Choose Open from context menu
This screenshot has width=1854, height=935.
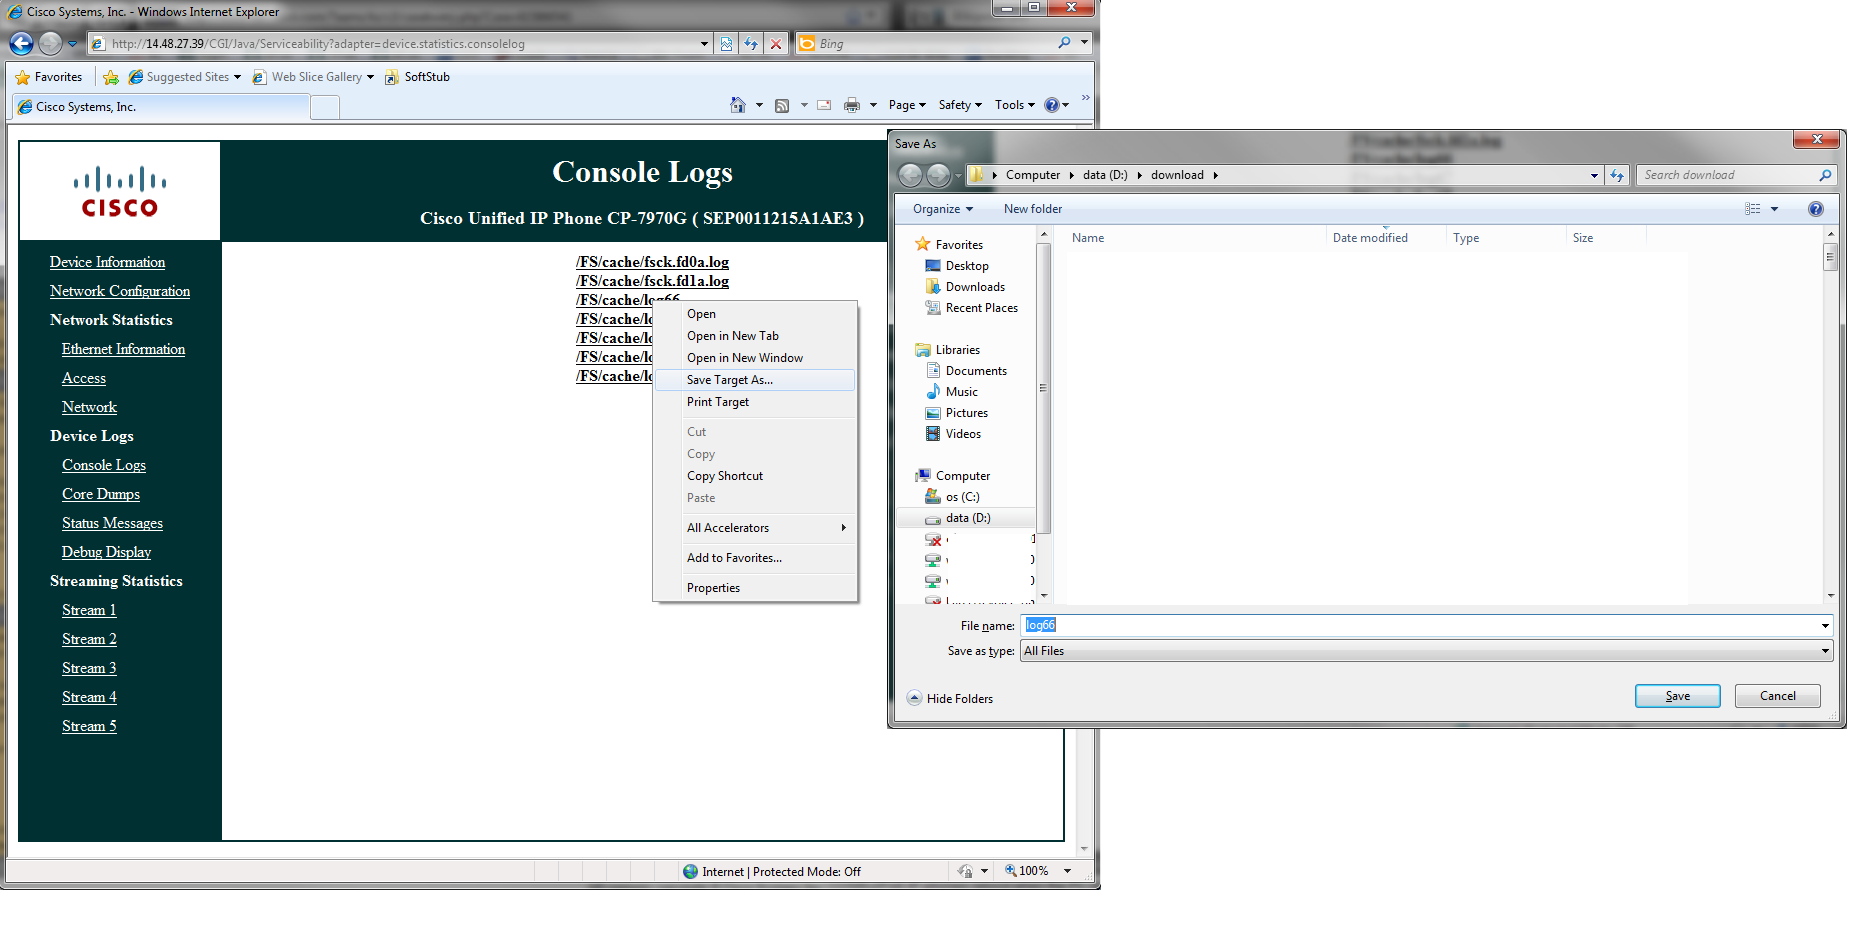(x=755, y=314)
